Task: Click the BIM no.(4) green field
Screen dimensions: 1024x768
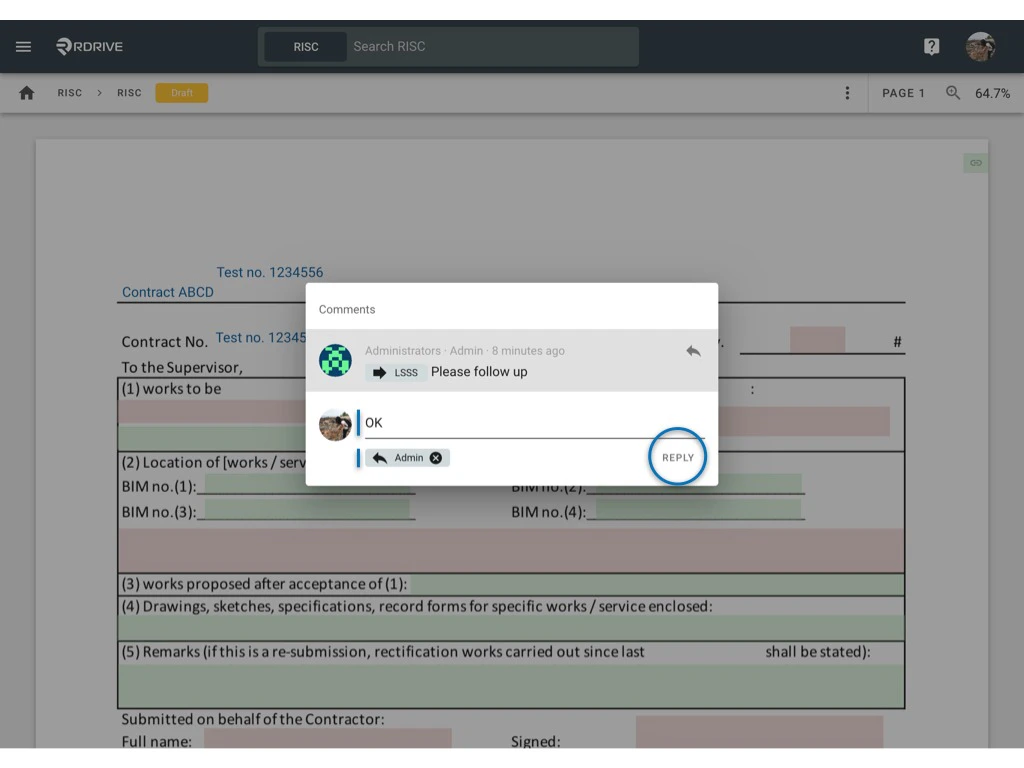Action: click(x=699, y=510)
